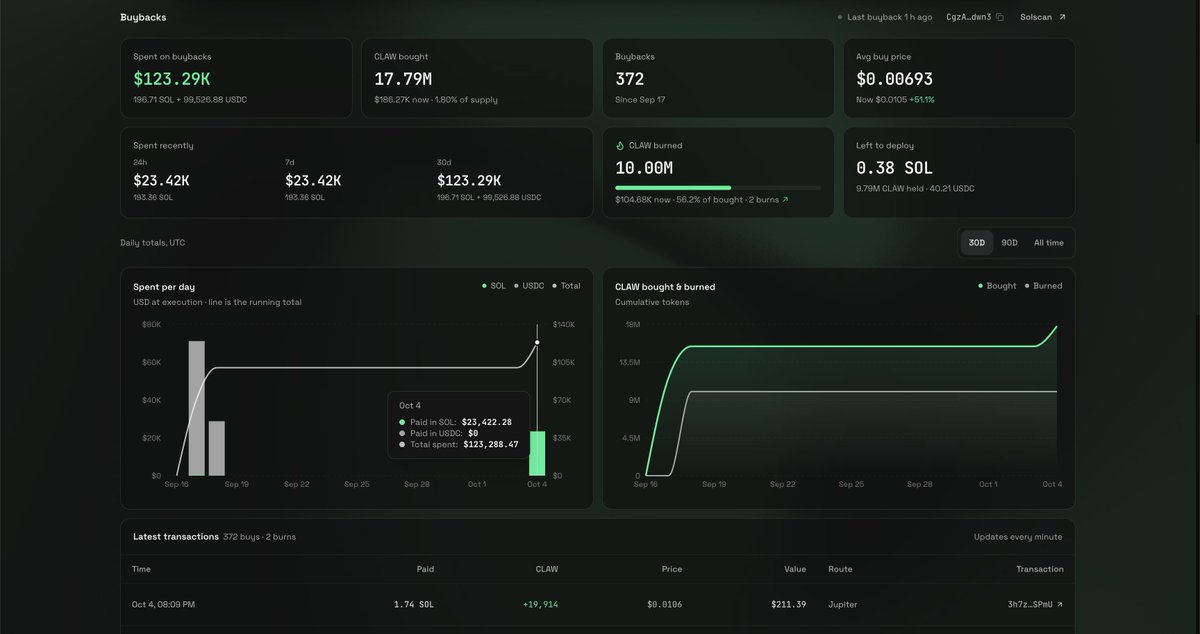Viewport: 1200px width, 634px height.
Task: Click the Time column header
Action: (x=142, y=569)
